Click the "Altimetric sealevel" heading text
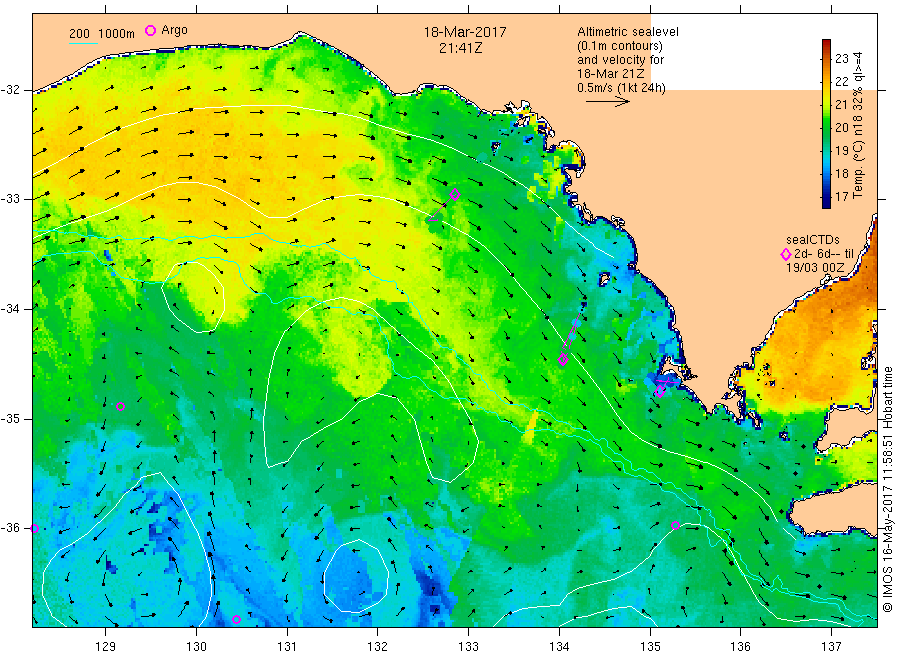 pyautogui.click(x=628, y=32)
